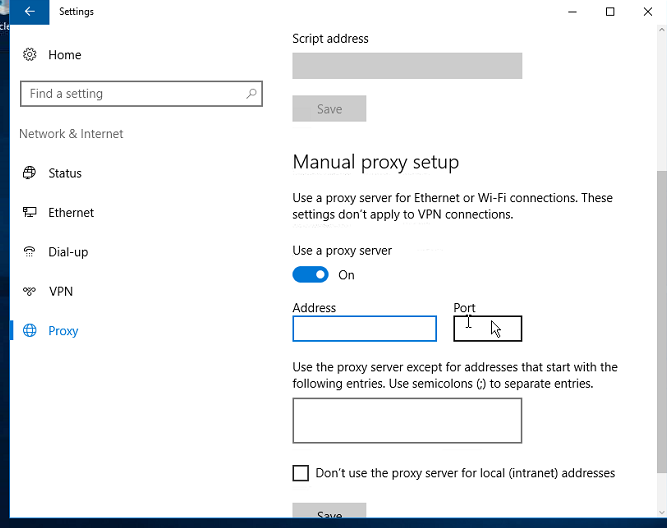Screen dimensions: 667x528
Task: Click the Find a setting search box
Action: [x=141, y=93]
